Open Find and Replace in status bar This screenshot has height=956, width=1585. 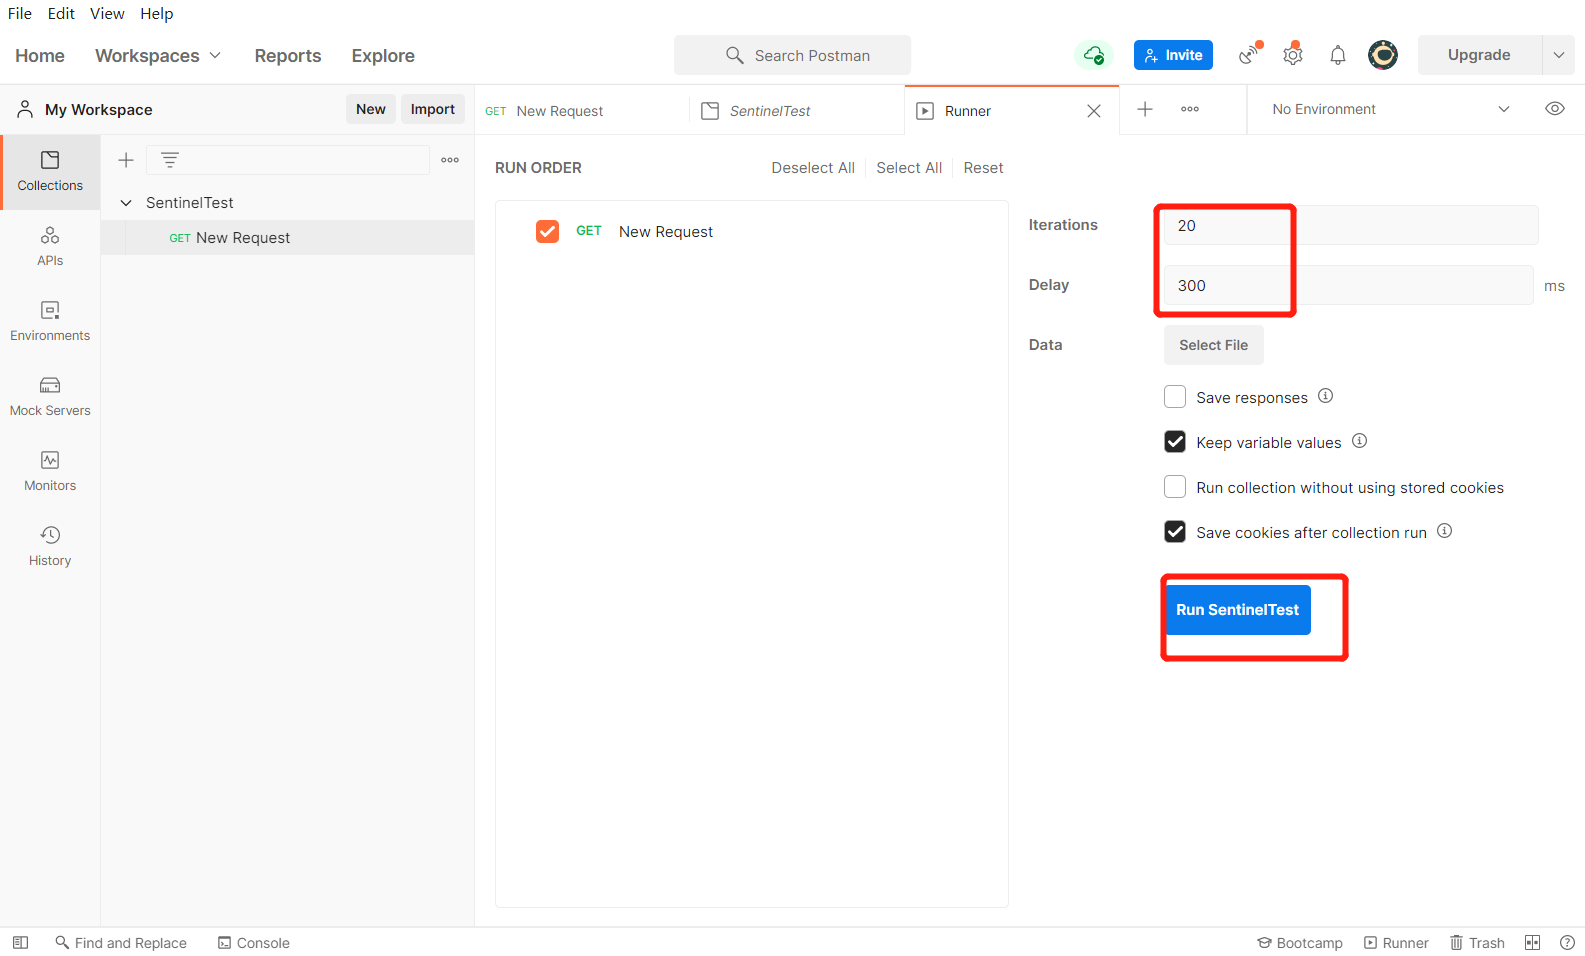coord(121,943)
